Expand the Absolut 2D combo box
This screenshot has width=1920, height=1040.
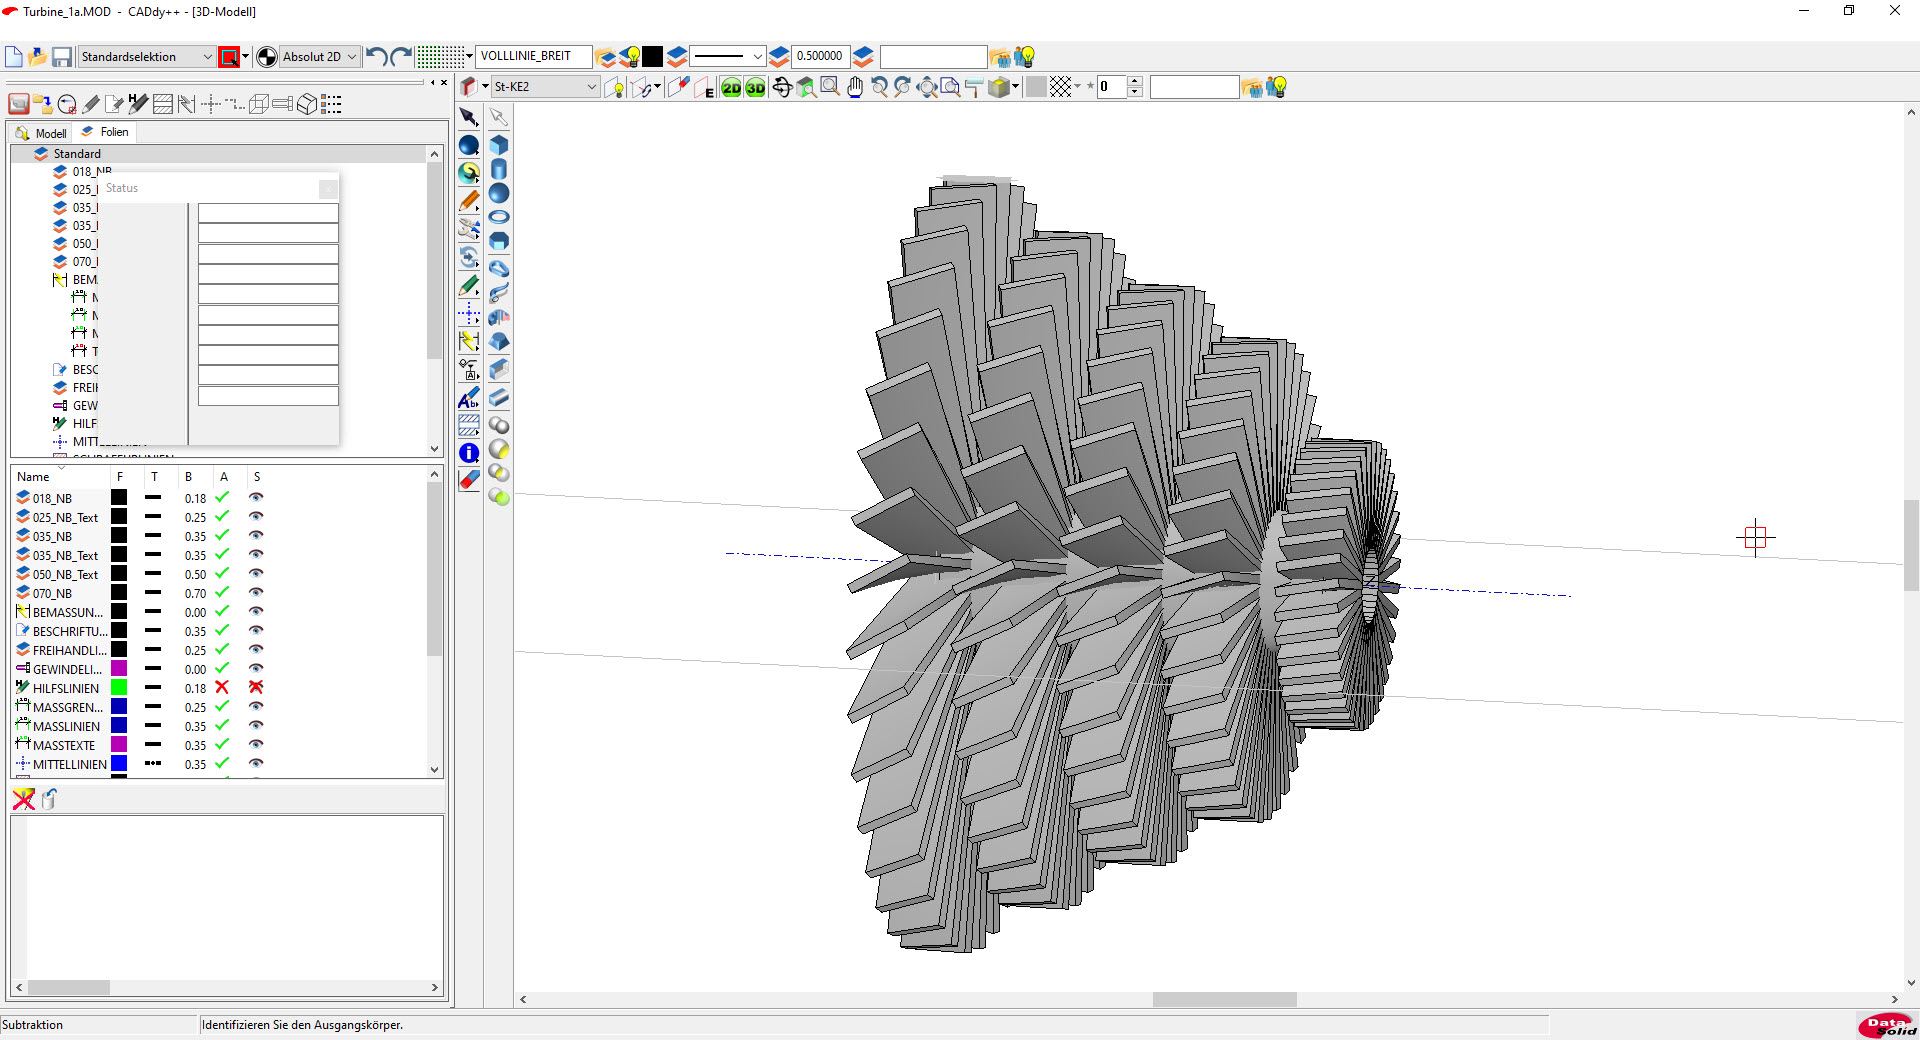pos(351,57)
